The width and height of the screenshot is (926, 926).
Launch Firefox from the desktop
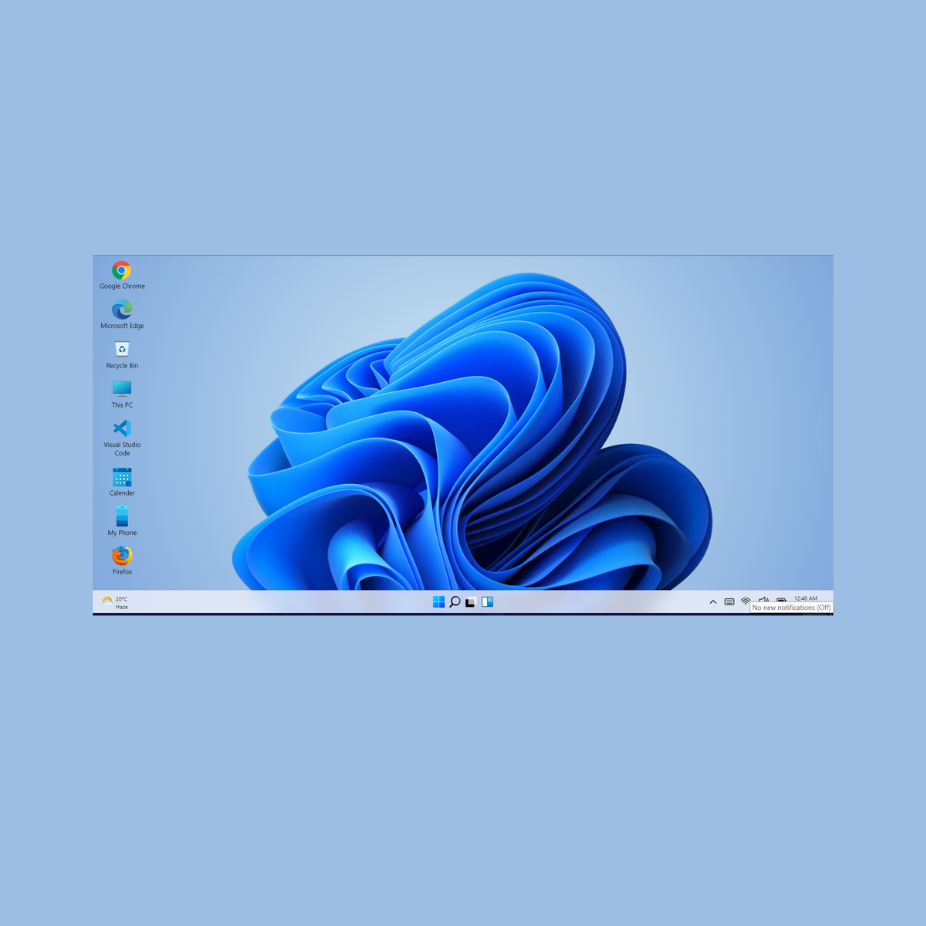coord(122,555)
